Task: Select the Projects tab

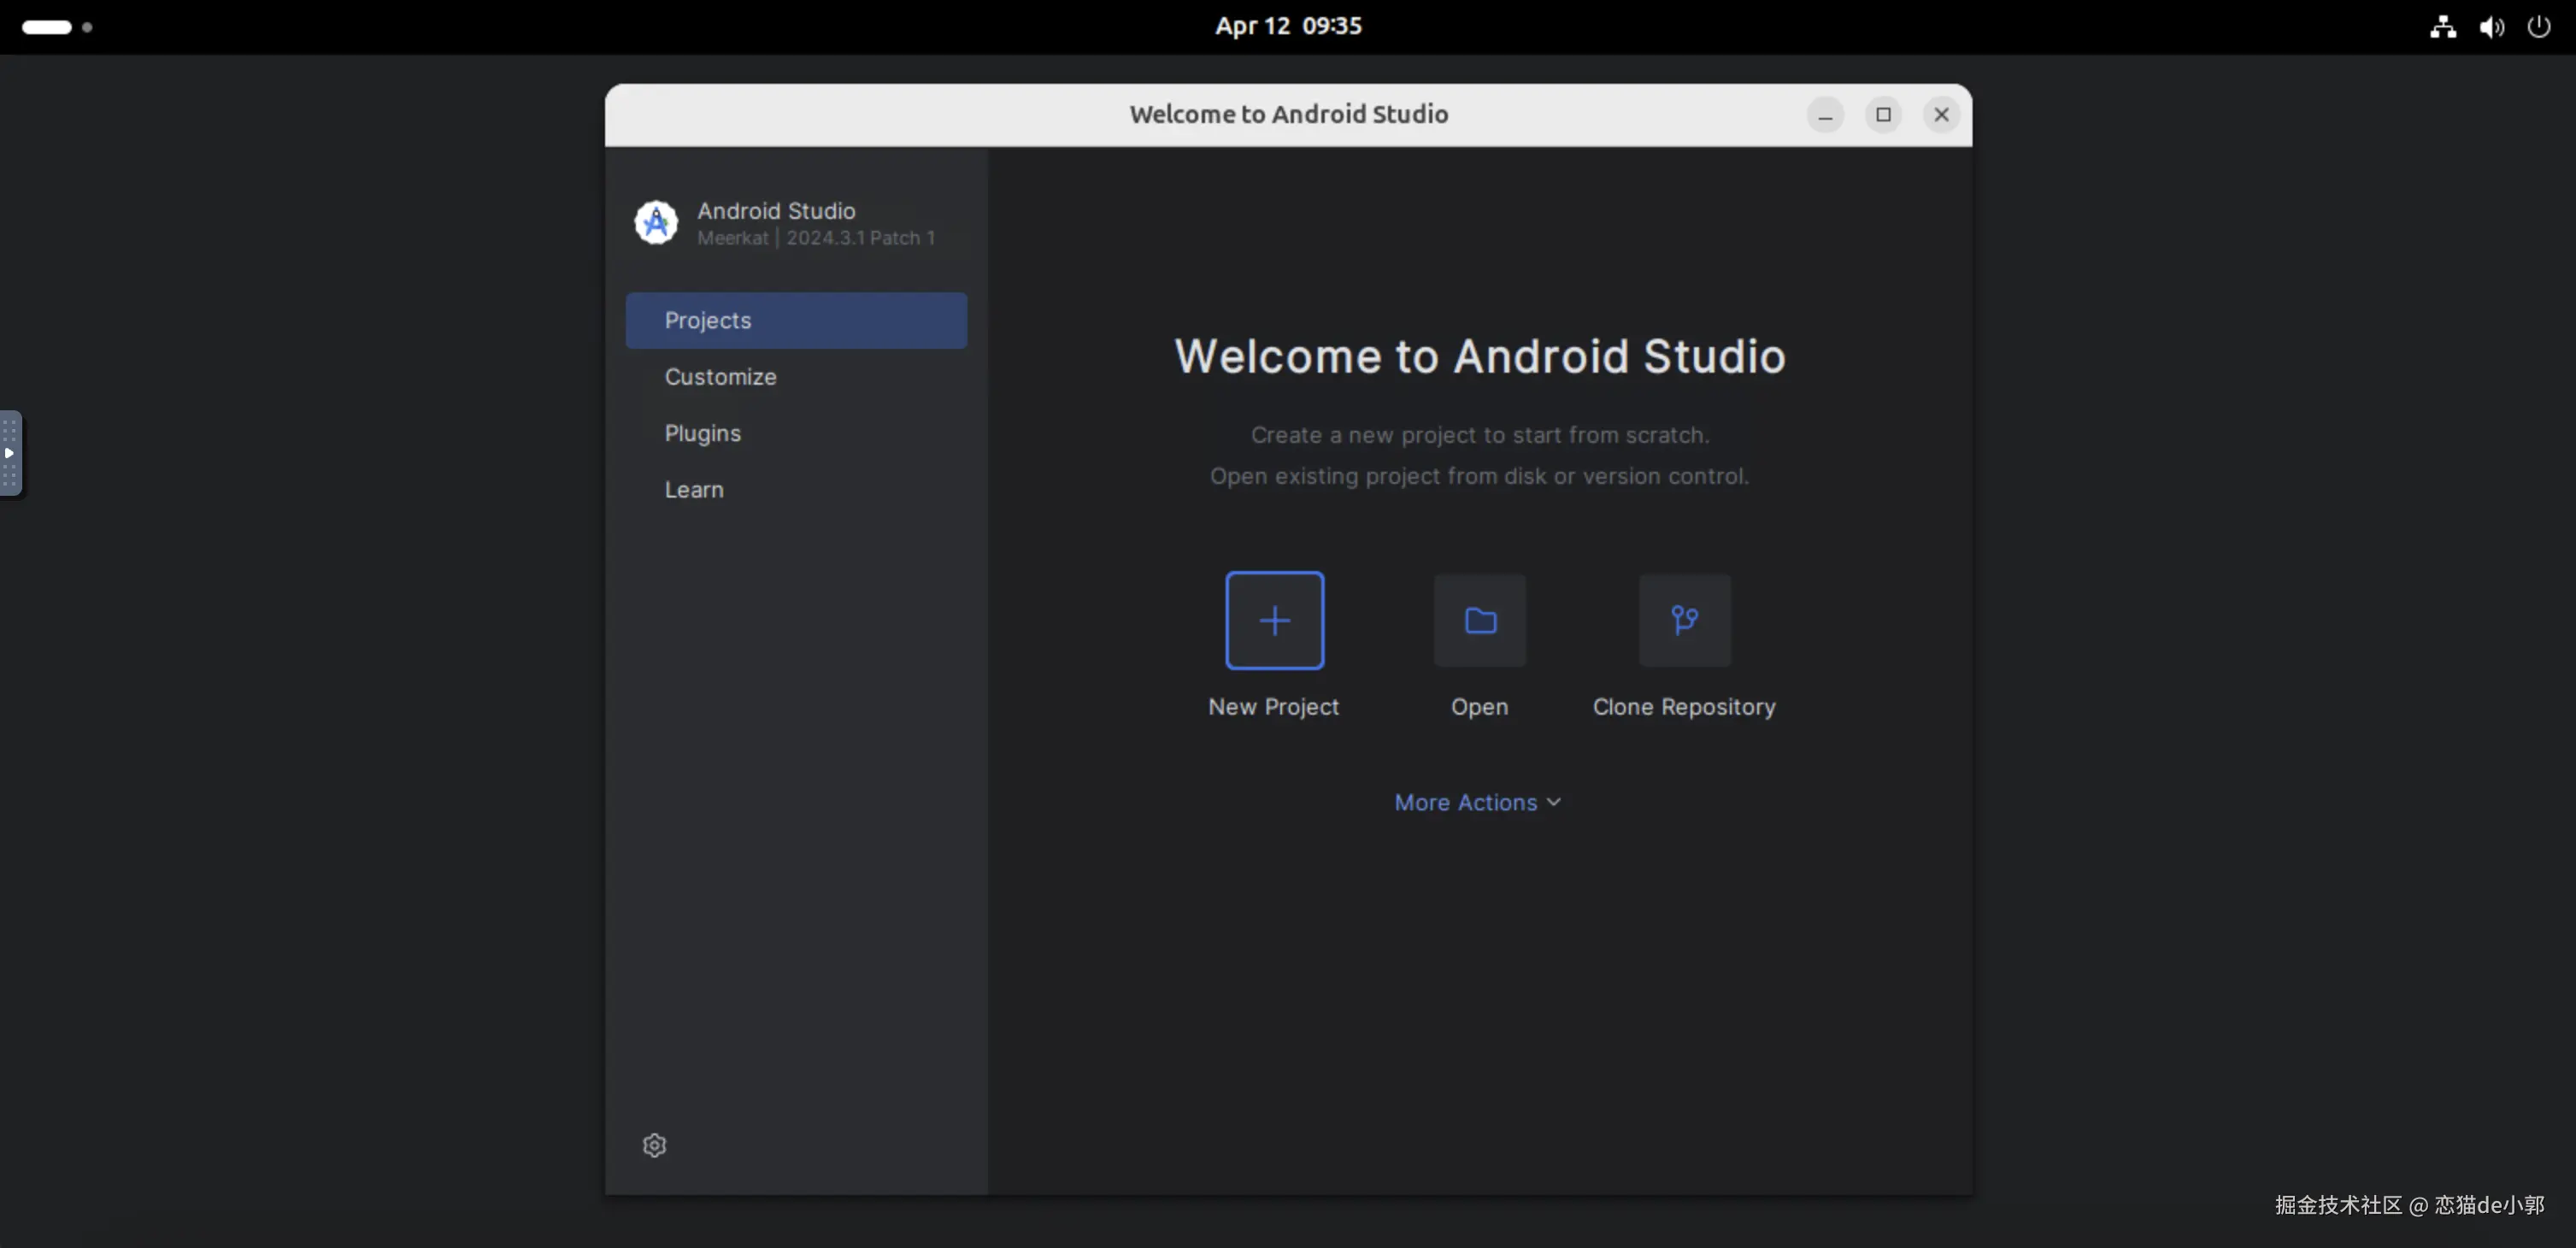Action: 796,320
